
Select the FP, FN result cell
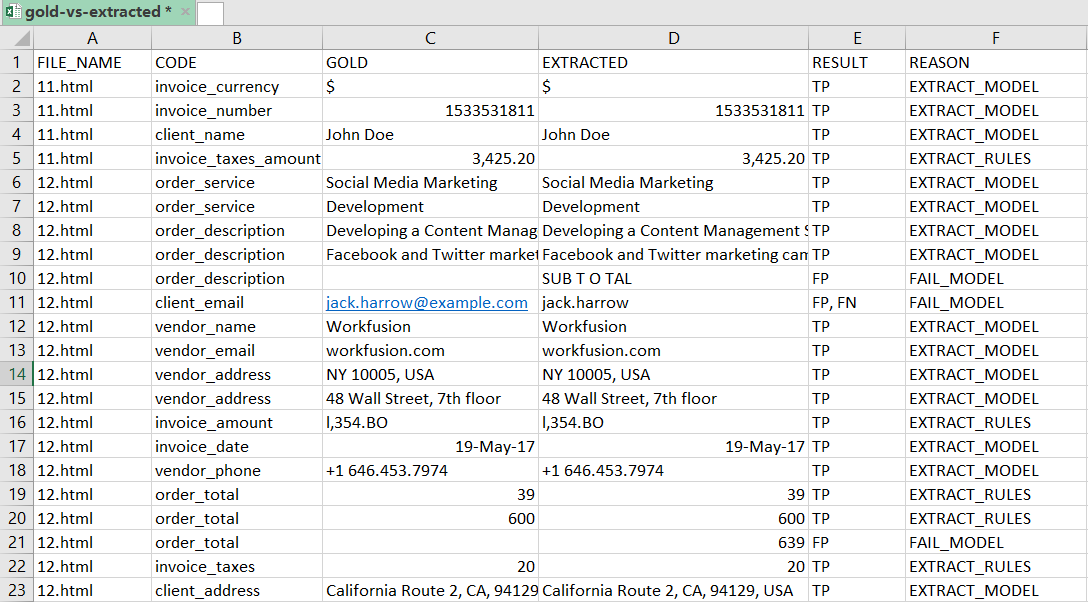click(857, 302)
